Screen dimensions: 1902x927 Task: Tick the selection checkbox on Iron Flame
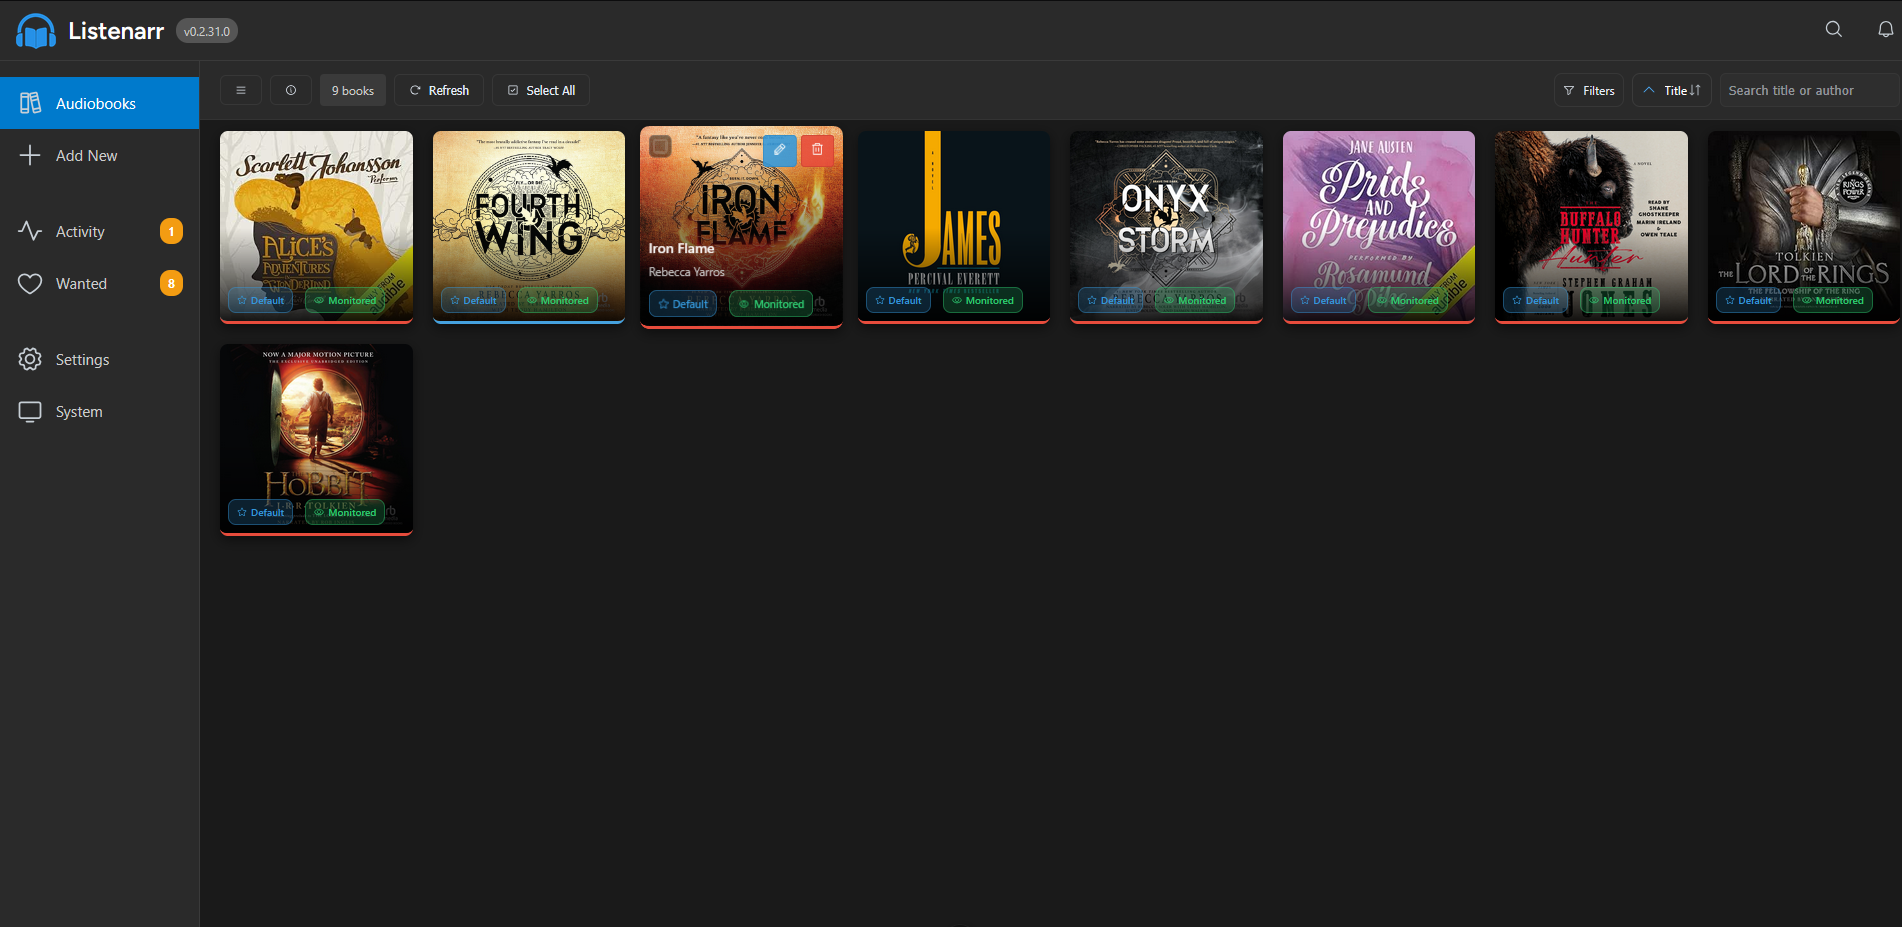661,147
